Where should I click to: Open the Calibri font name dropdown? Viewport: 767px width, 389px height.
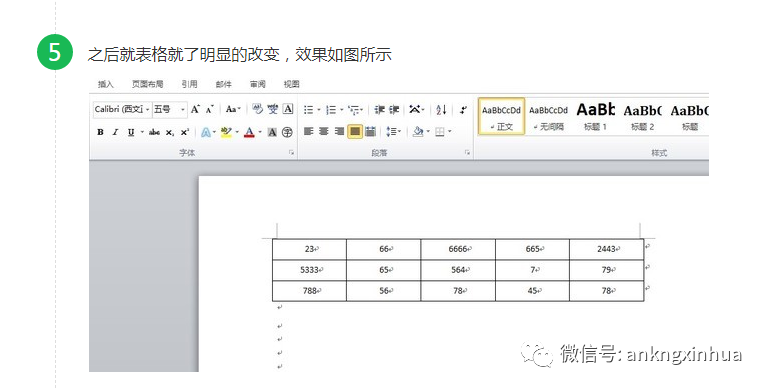(122, 109)
